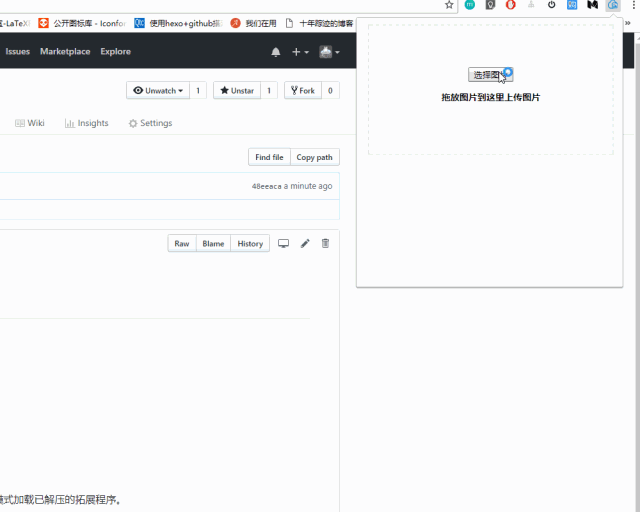The image size is (640, 512).
Task: Open the 我们在用 bookmark
Action: click(x=253, y=23)
